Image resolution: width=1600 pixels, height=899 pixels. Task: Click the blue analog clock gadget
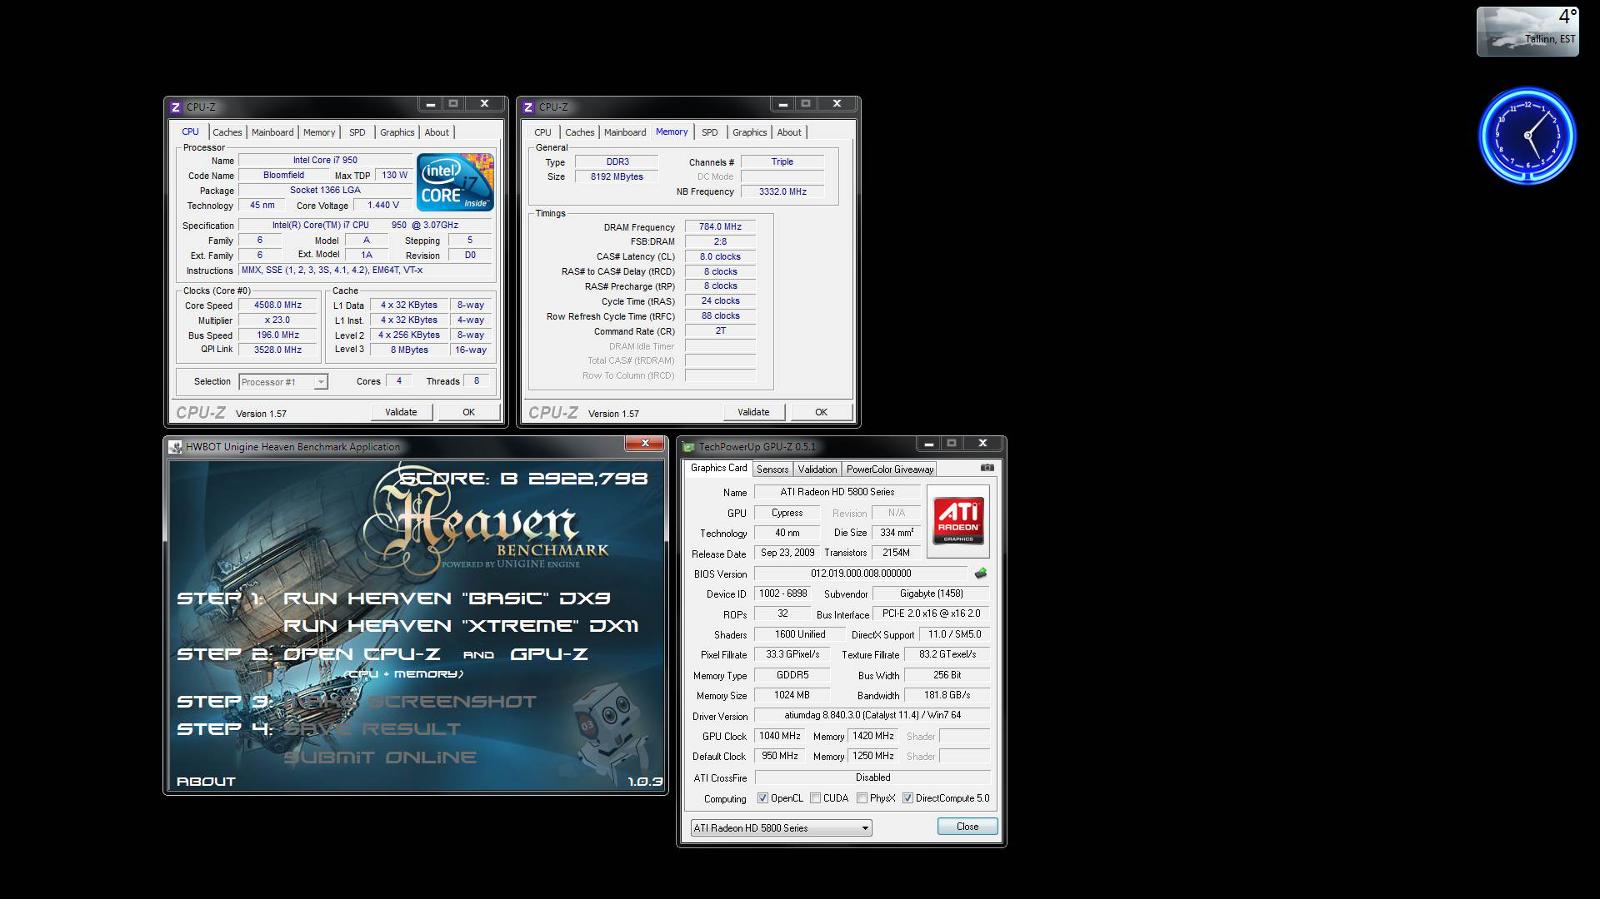pos(1527,136)
